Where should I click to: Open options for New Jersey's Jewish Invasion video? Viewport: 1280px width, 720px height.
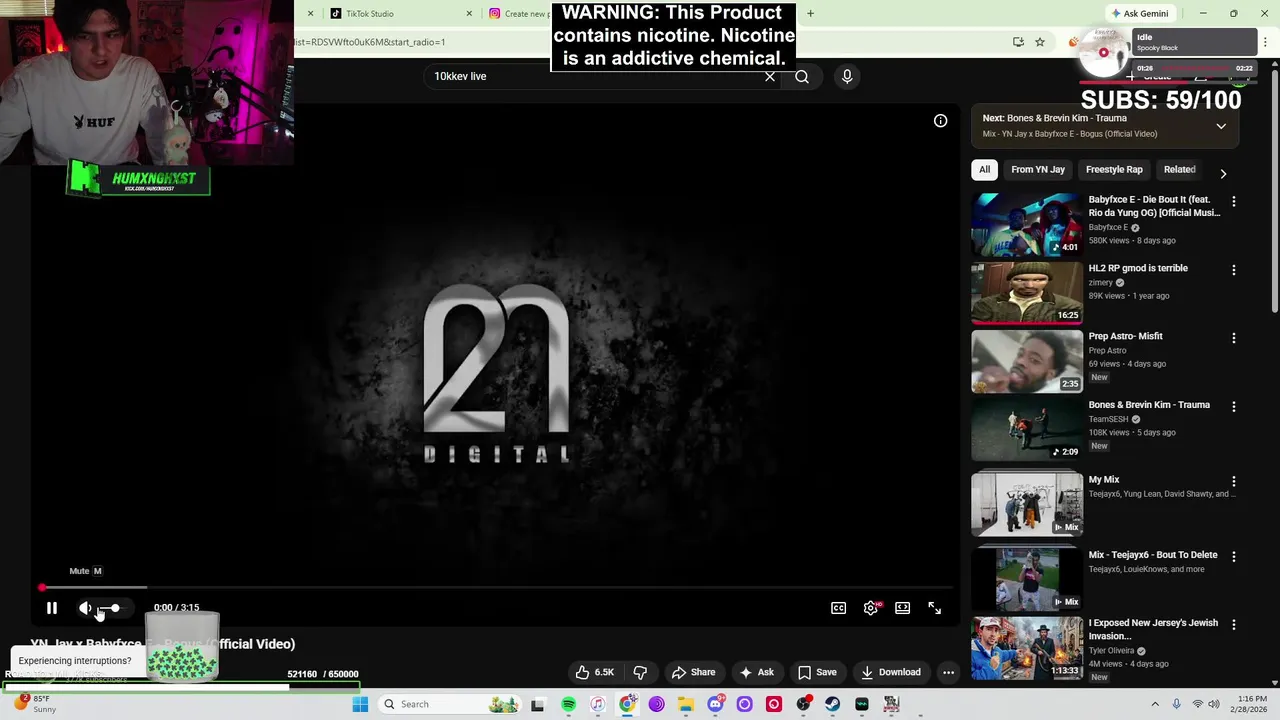click(1233, 624)
